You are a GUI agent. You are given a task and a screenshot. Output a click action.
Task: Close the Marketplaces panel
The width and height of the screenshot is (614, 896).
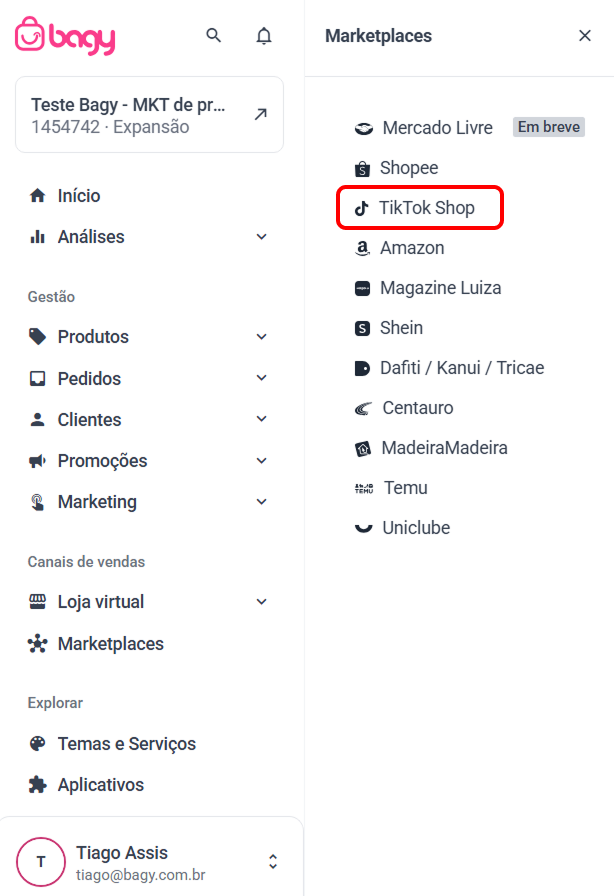click(584, 36)
